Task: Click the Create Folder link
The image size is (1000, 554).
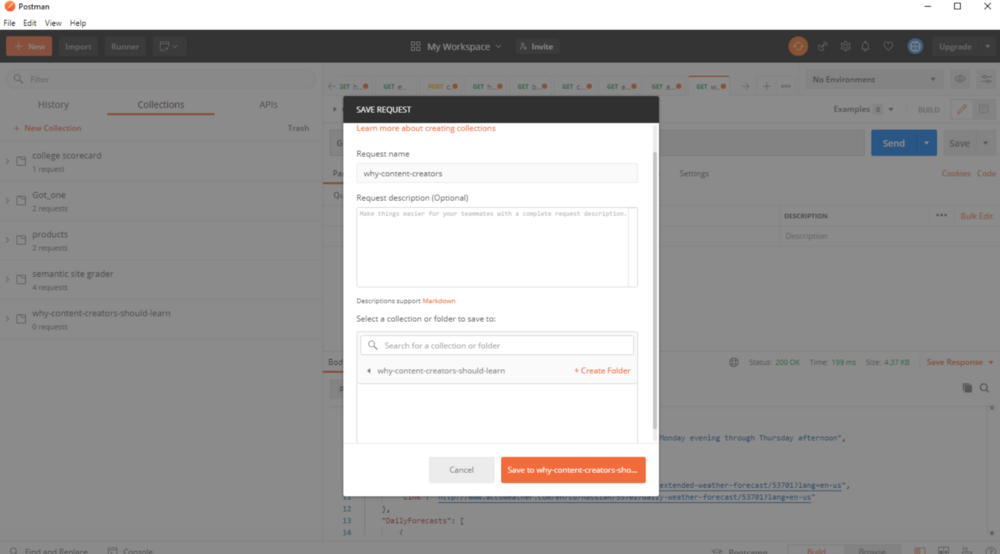Action: click(x=602, y=370)
